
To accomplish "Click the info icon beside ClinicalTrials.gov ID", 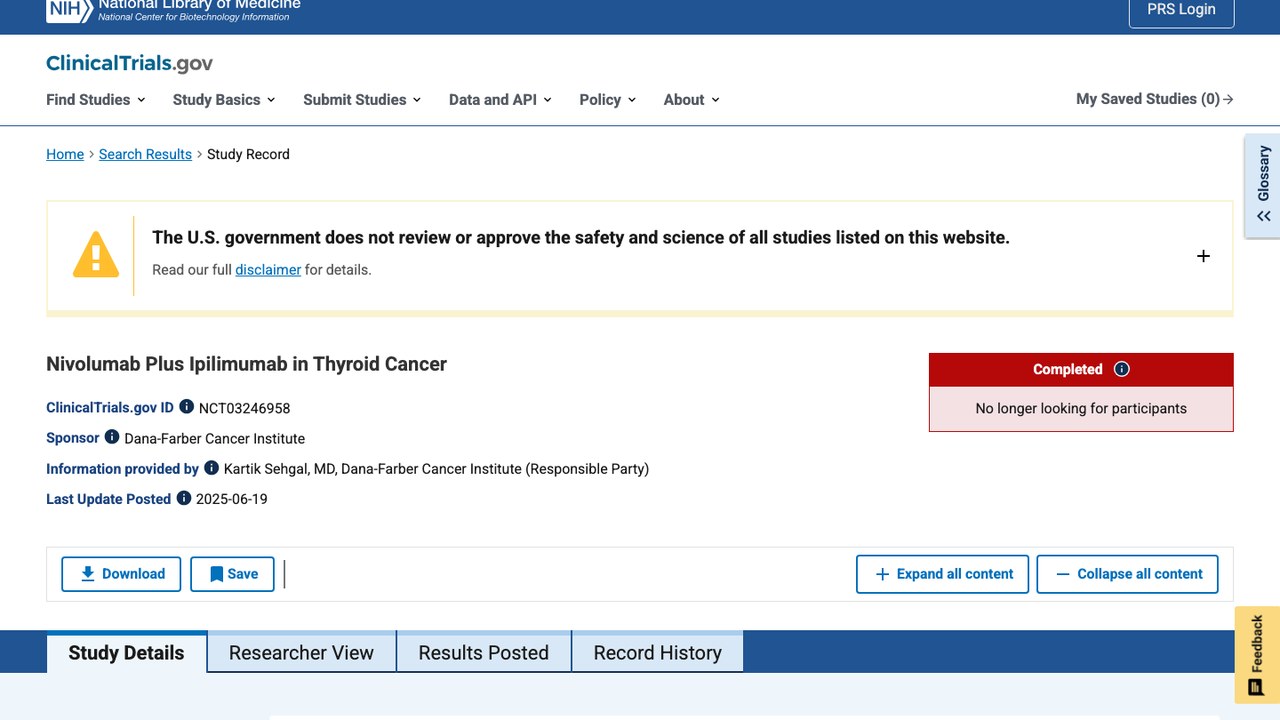I will click(x=187, y=407).
